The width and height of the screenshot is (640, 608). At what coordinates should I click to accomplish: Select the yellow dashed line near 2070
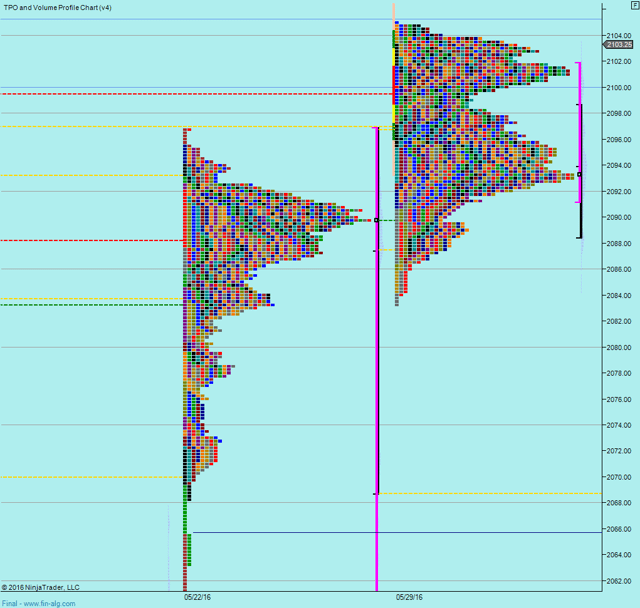(x=90, y=477)
